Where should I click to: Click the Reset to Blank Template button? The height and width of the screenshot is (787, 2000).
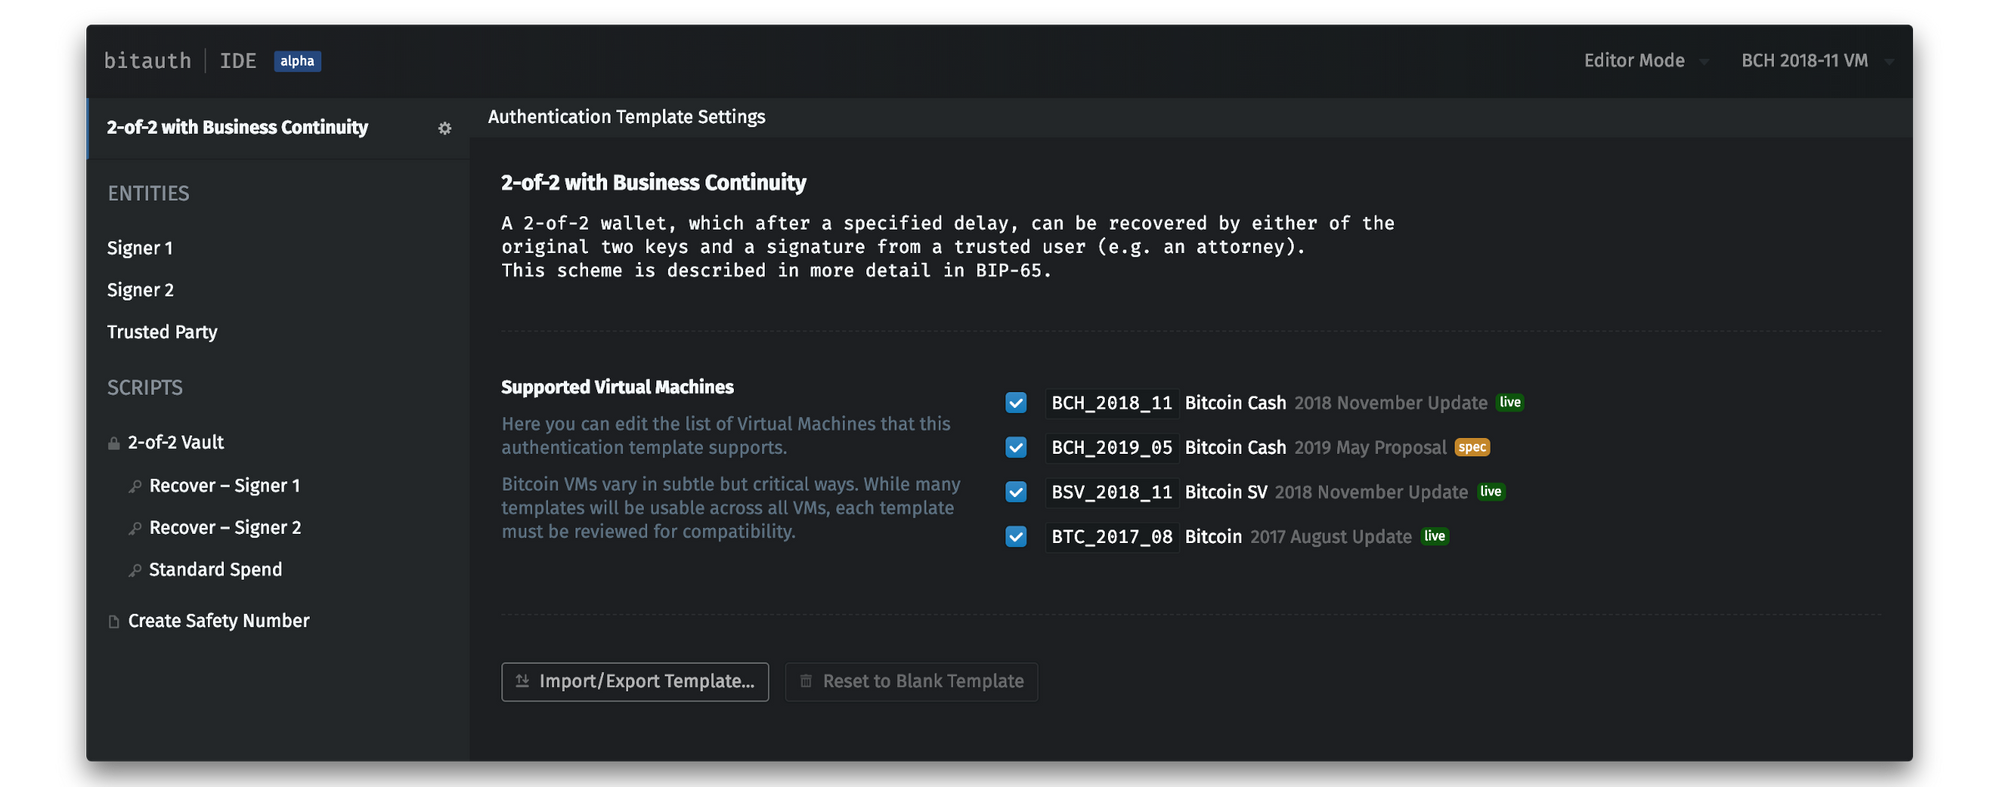click(911, 682)
